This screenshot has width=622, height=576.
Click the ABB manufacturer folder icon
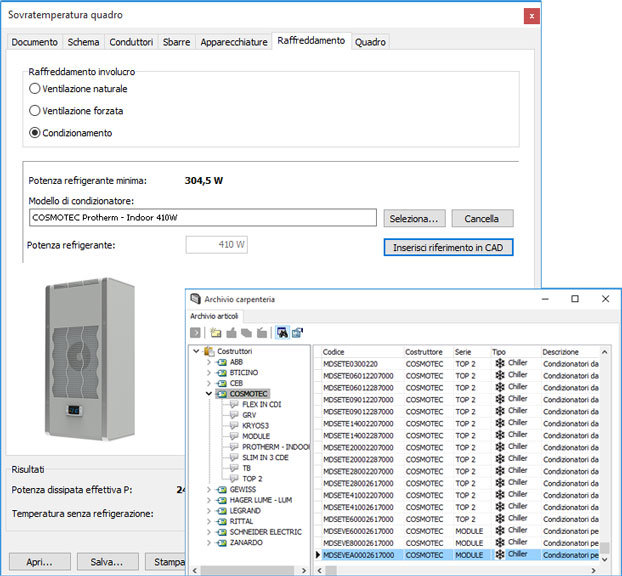[x=221, y=362]
